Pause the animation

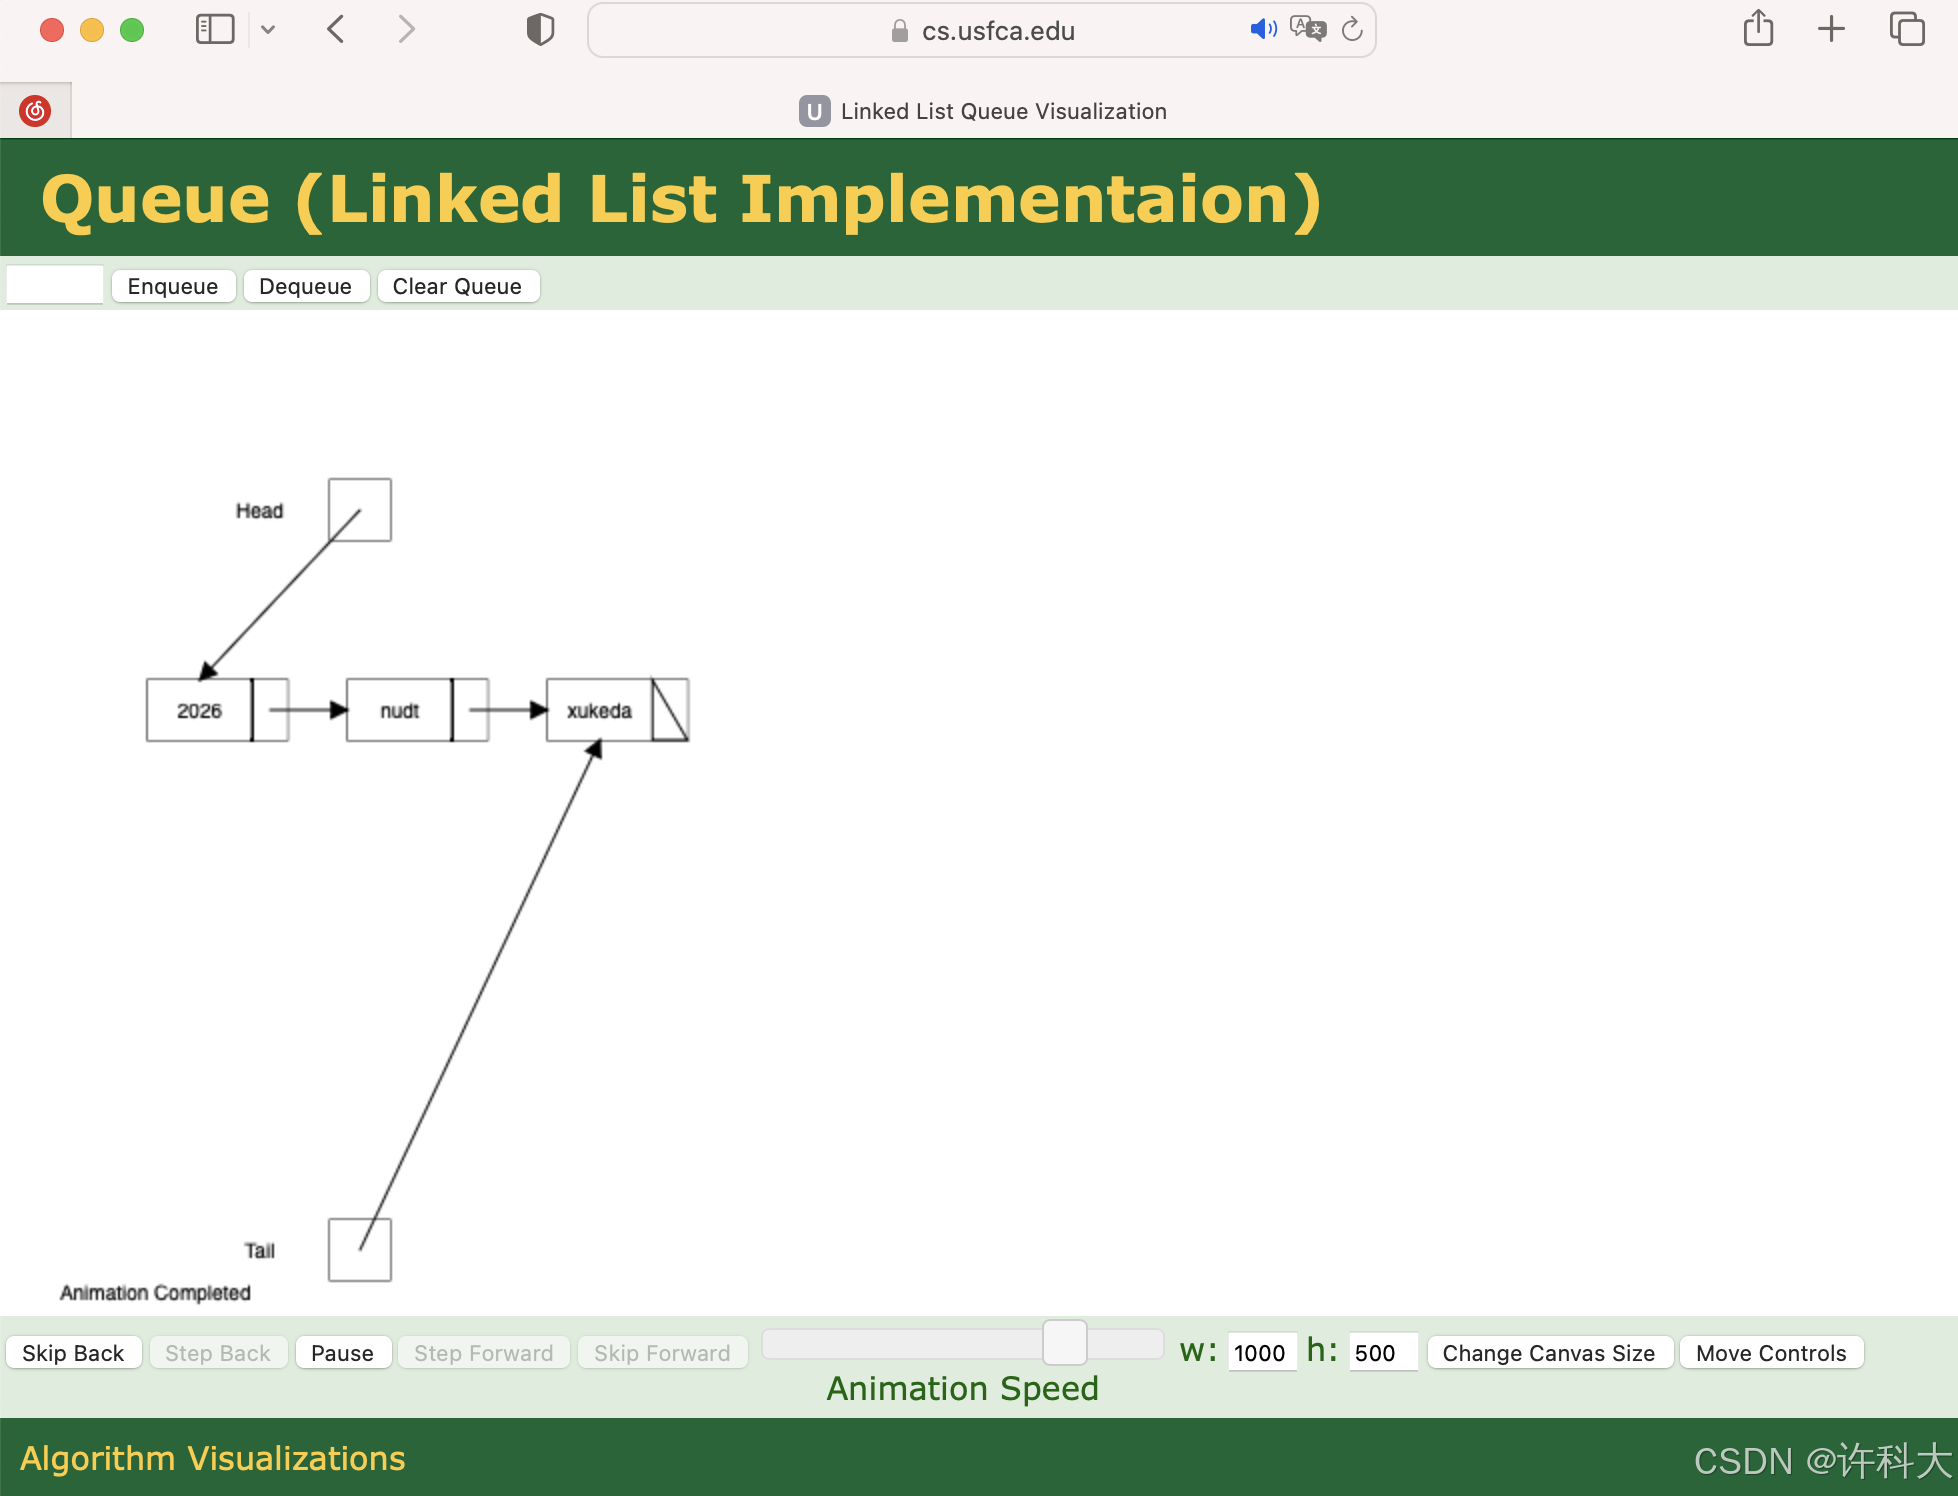[x=342, y=1353]
